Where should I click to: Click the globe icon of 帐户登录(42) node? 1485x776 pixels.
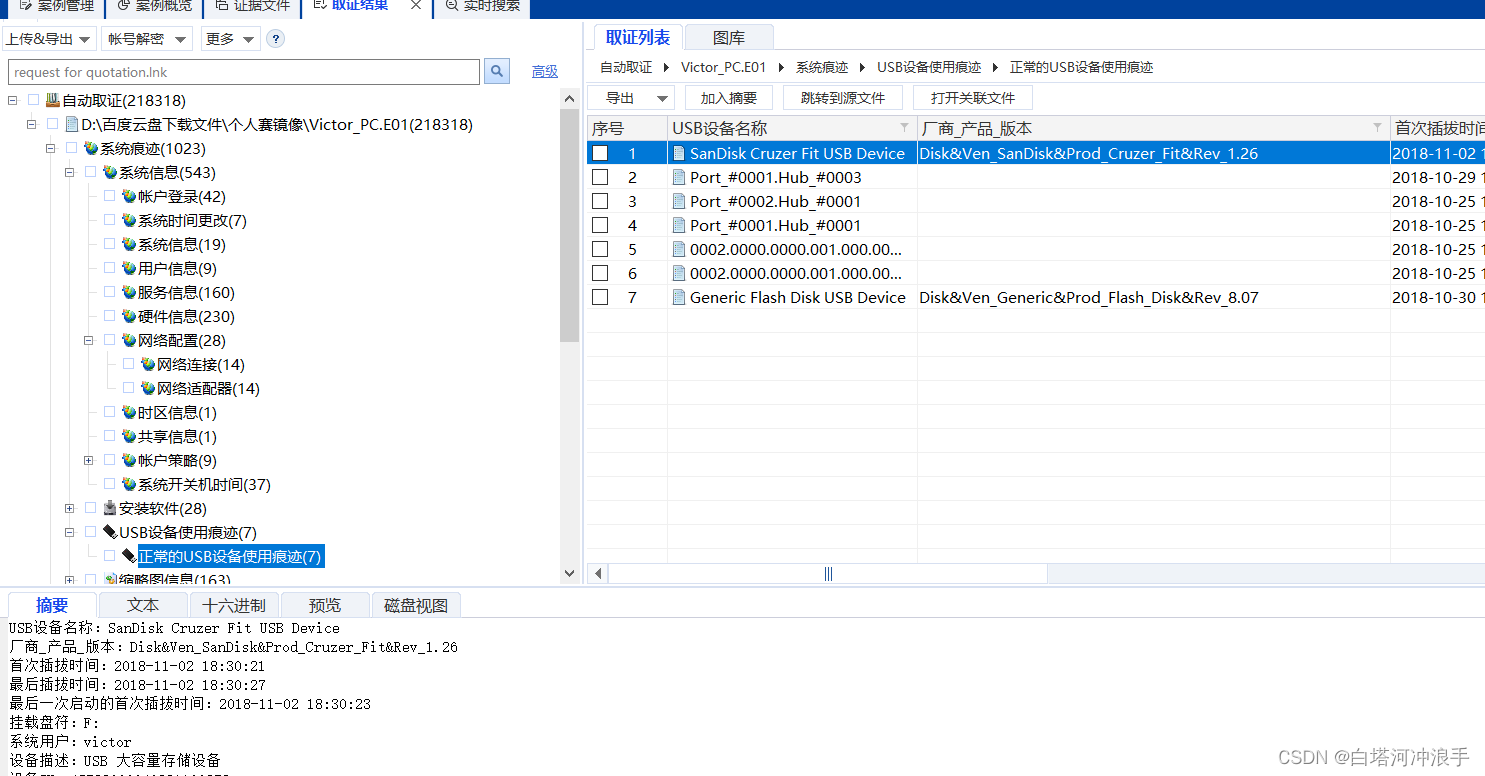pyautogui.click(x=129, y=196)
